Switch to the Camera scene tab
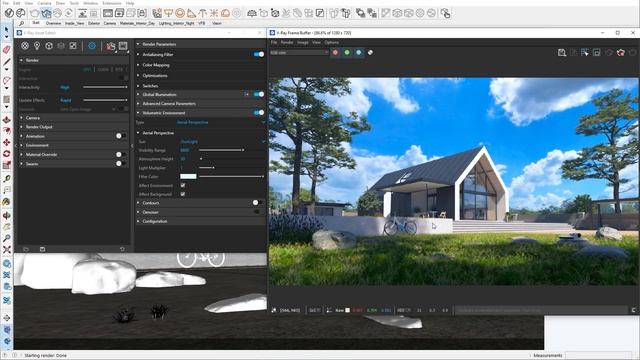This screenshot has width=640, height=360. [x=110, y=24]
